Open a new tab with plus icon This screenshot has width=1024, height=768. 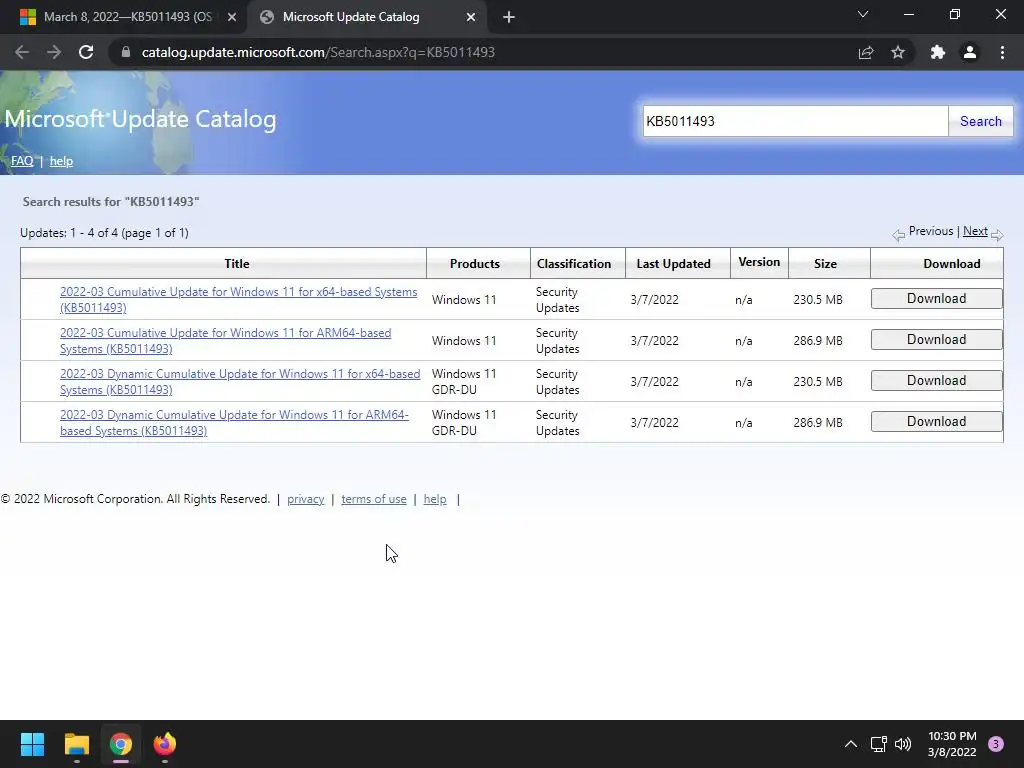(x=509, y=17)
